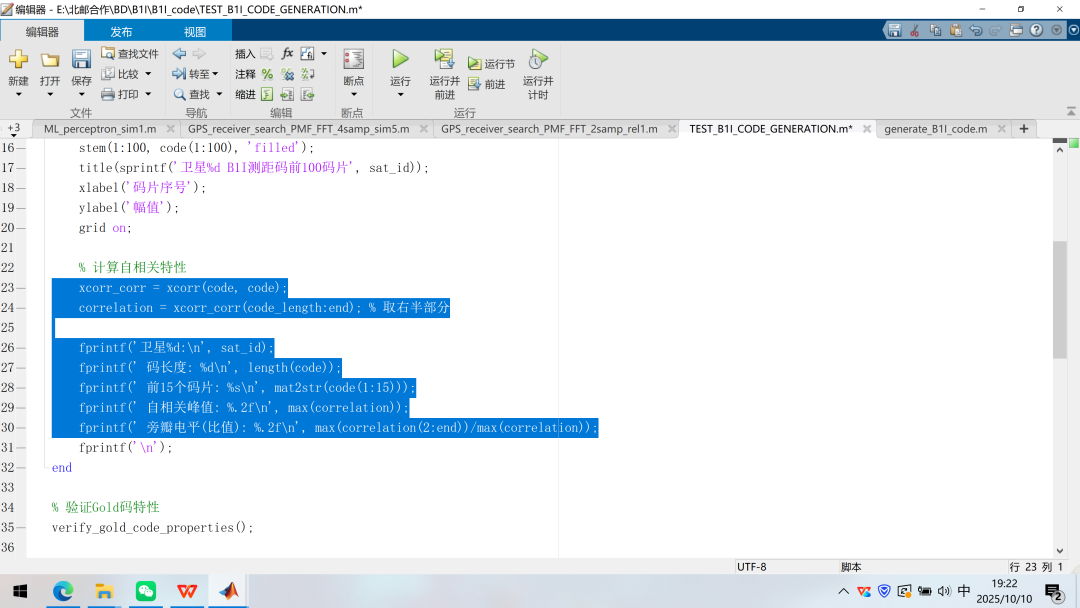Click the Save (保存) icon in ribbon
The height and width of the screenshot is (608, 1080).
point(81,60)
